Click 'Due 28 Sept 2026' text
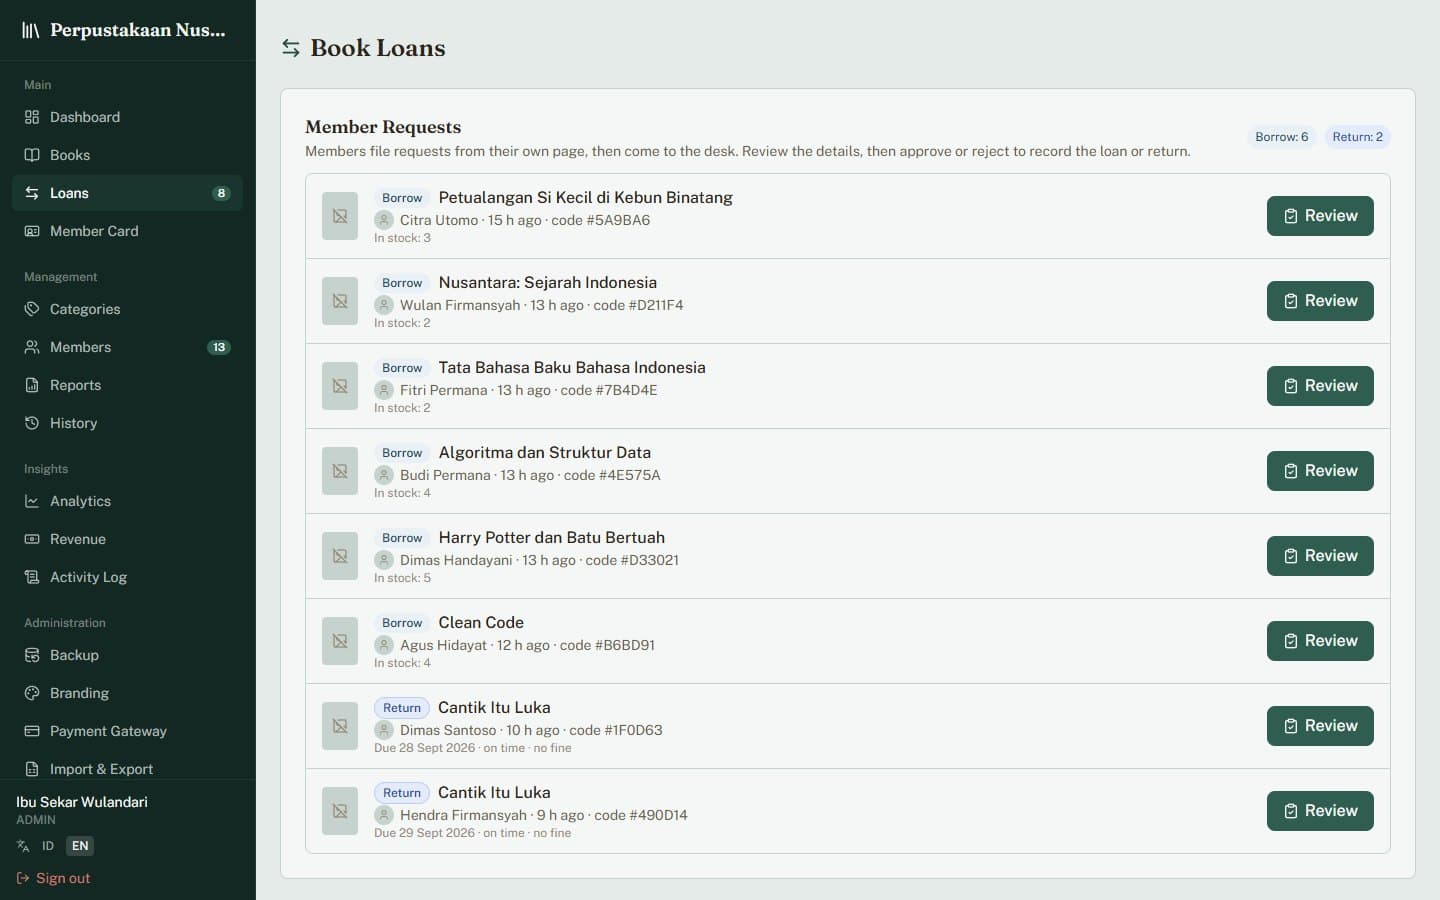 [425, 748]
